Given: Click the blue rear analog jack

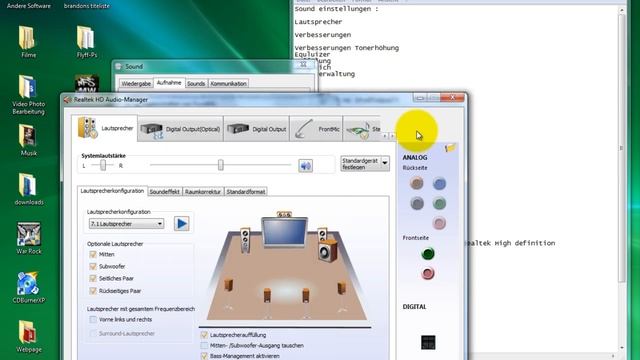Looking at the screenshot, I should 439,184.
